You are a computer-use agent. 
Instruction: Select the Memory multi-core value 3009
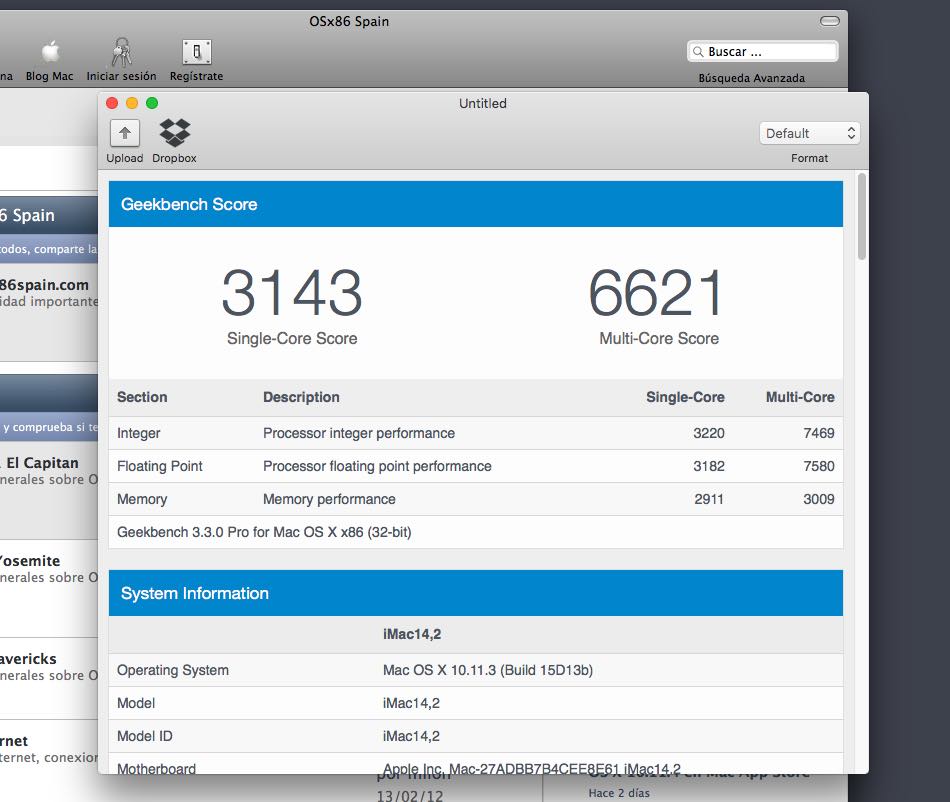(x=819, y=499)
